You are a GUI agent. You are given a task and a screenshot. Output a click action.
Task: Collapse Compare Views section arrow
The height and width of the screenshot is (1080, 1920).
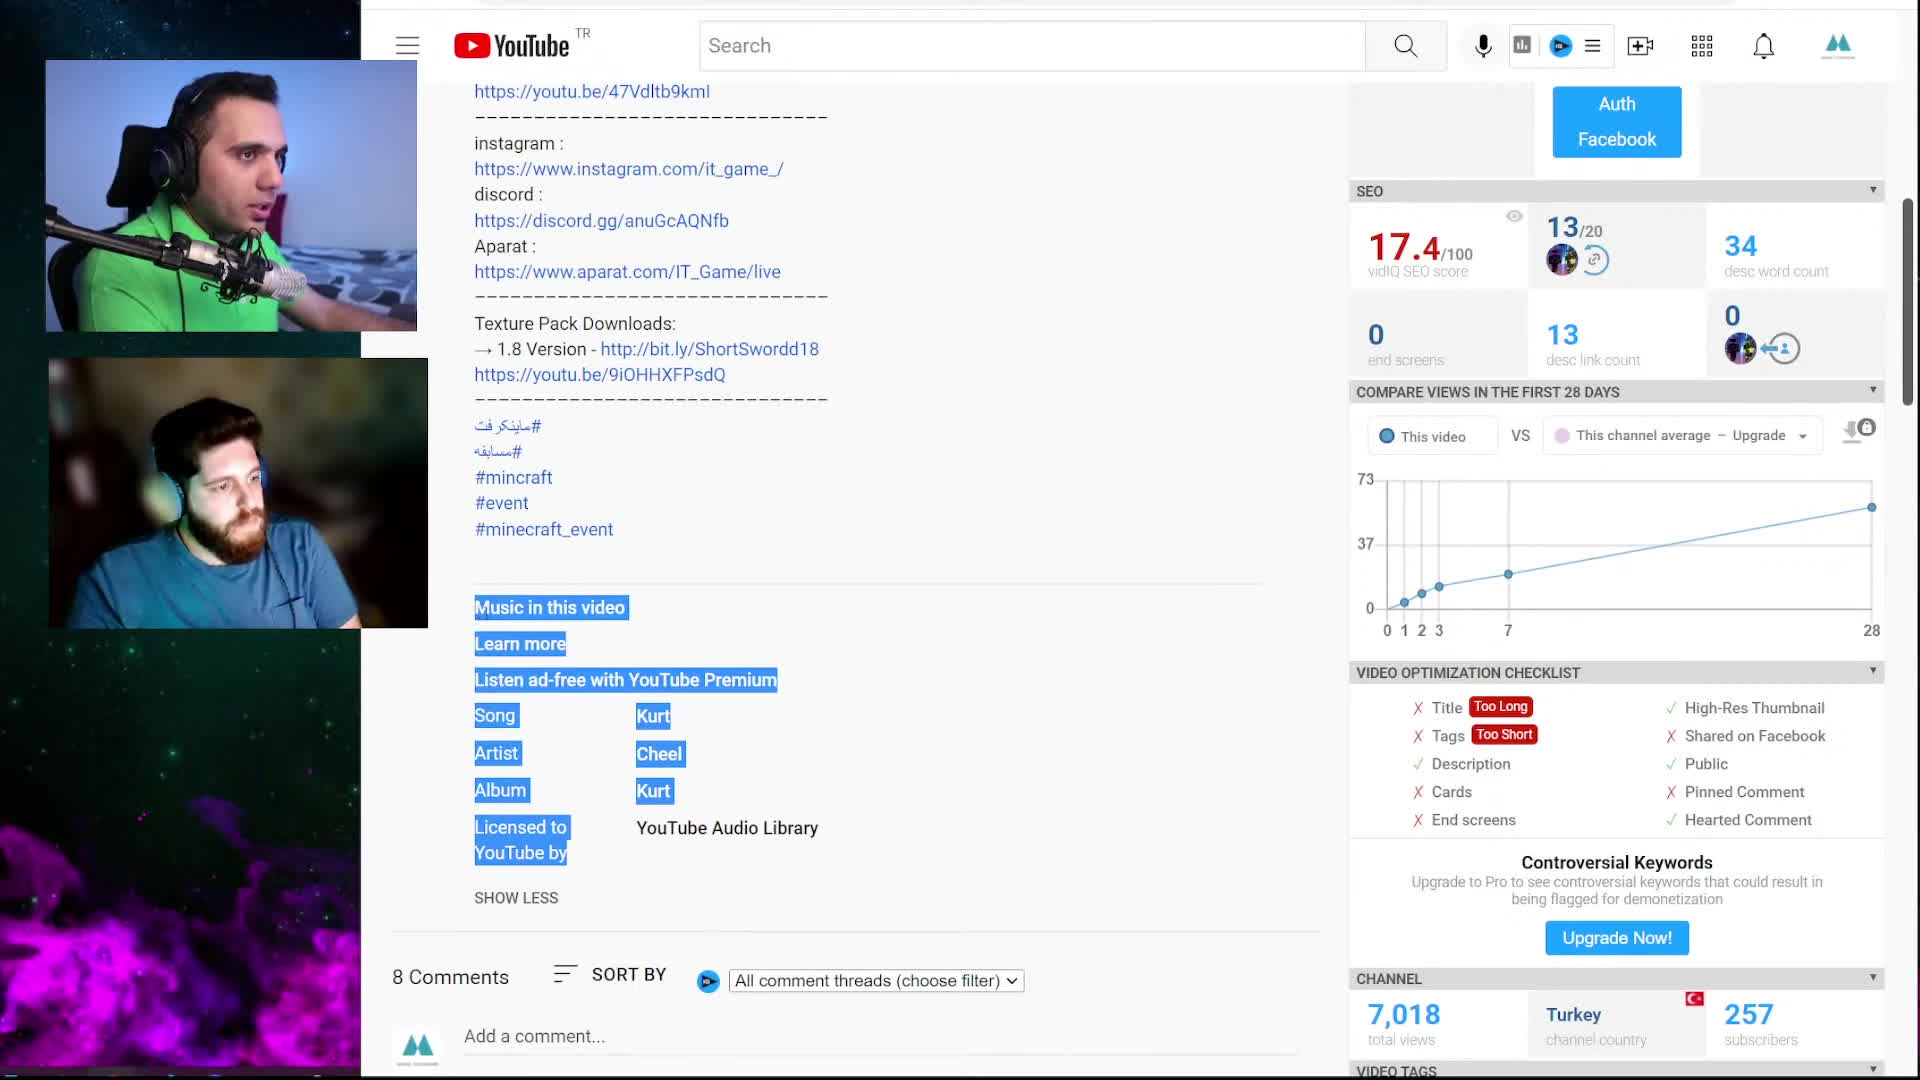click(x=1872, y=390)
